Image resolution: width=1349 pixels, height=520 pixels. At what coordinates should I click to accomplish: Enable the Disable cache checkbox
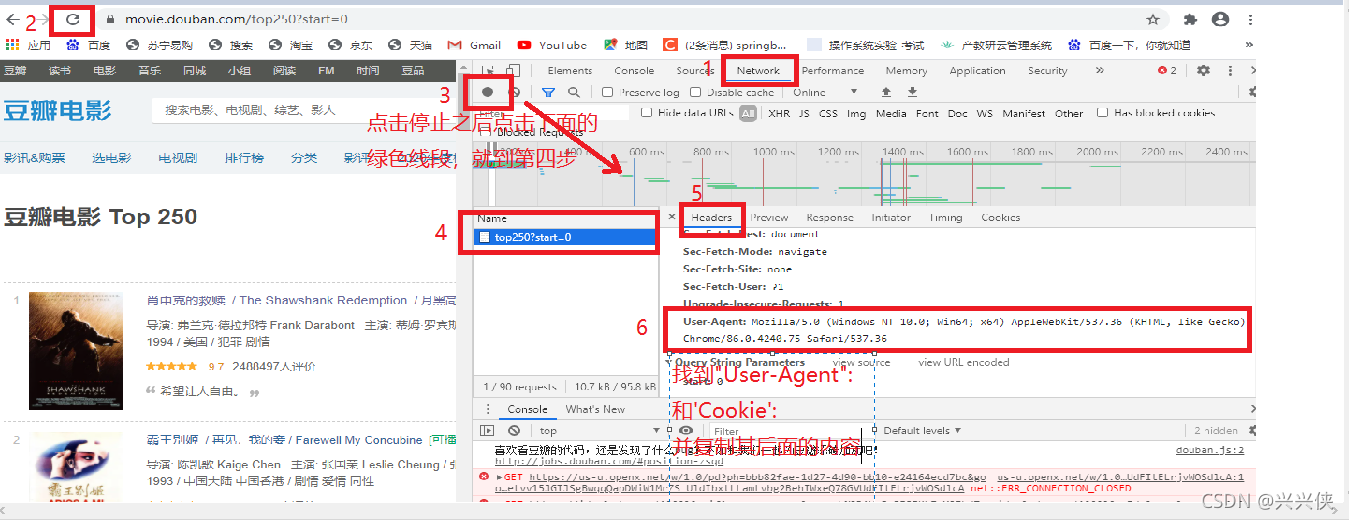pyautogui.click(x=697, y=92)
